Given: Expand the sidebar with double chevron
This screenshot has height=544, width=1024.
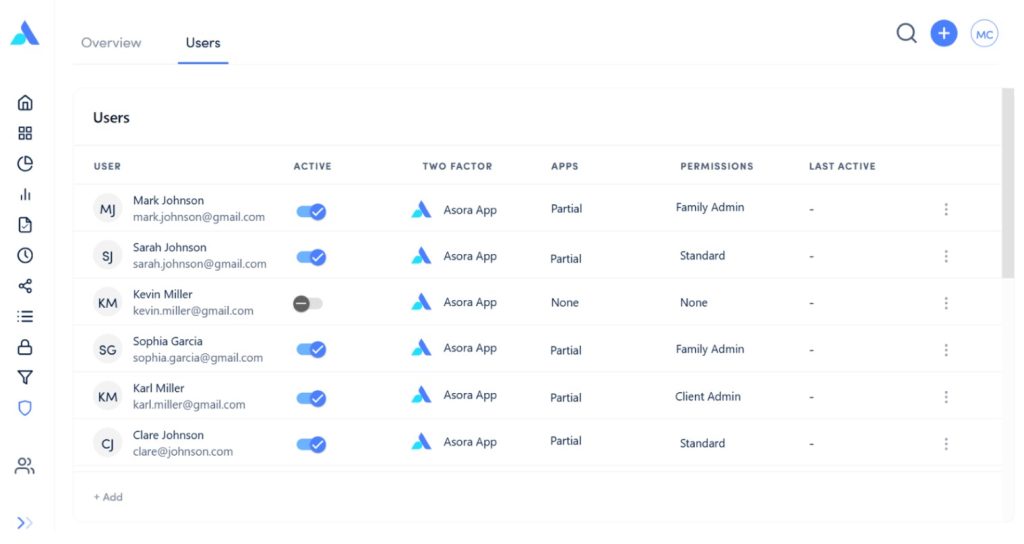Looking at the screenshot, I should coord(25,522).
